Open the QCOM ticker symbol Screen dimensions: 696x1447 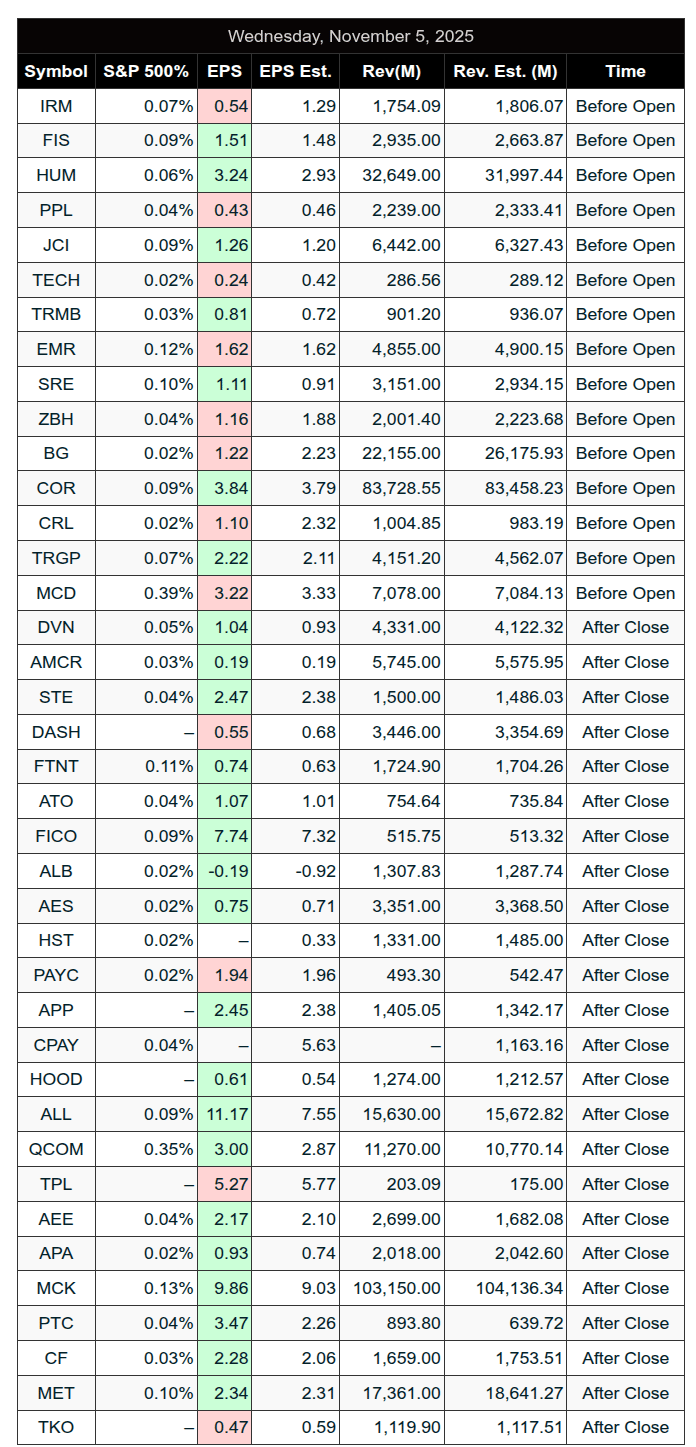pos(56,1149)
